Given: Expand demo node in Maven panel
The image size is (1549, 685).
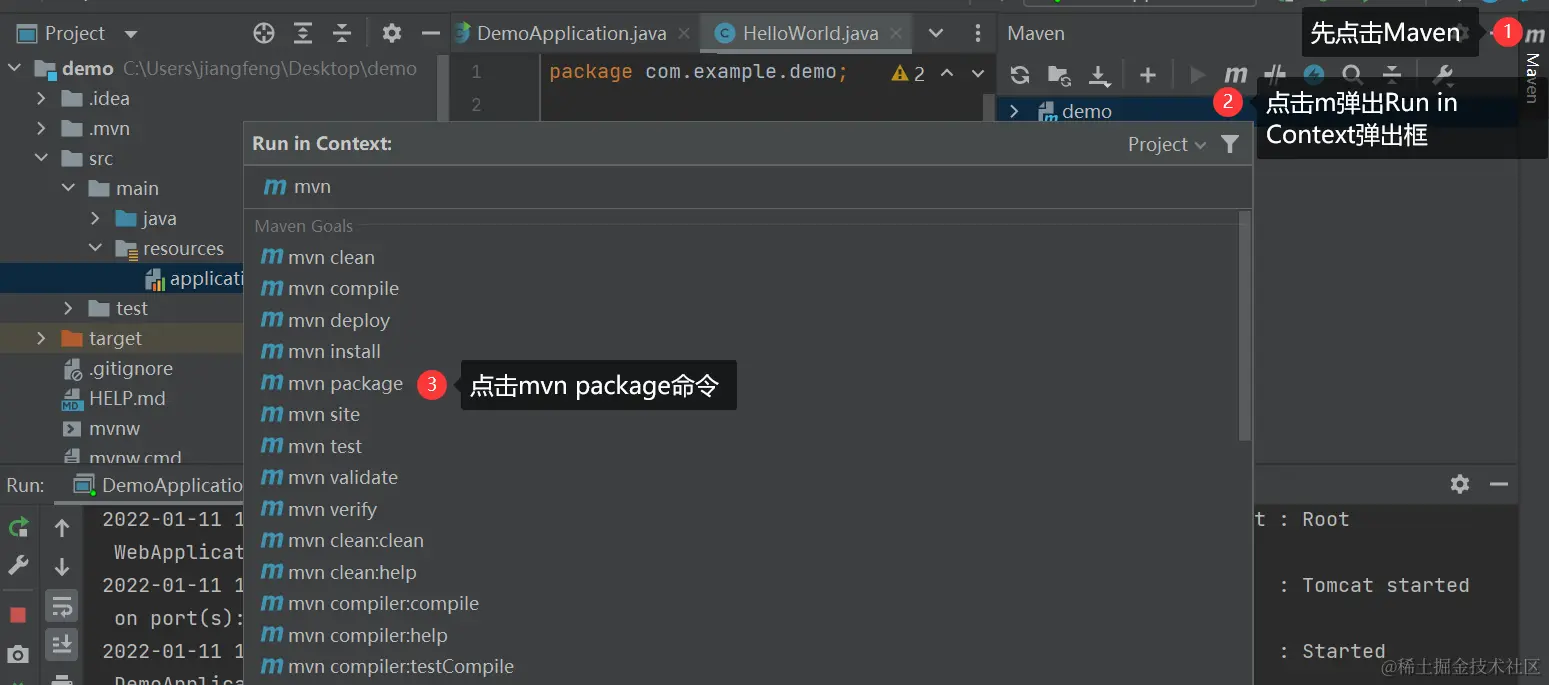Looking at the screenshot, I should coord(1014,111).
